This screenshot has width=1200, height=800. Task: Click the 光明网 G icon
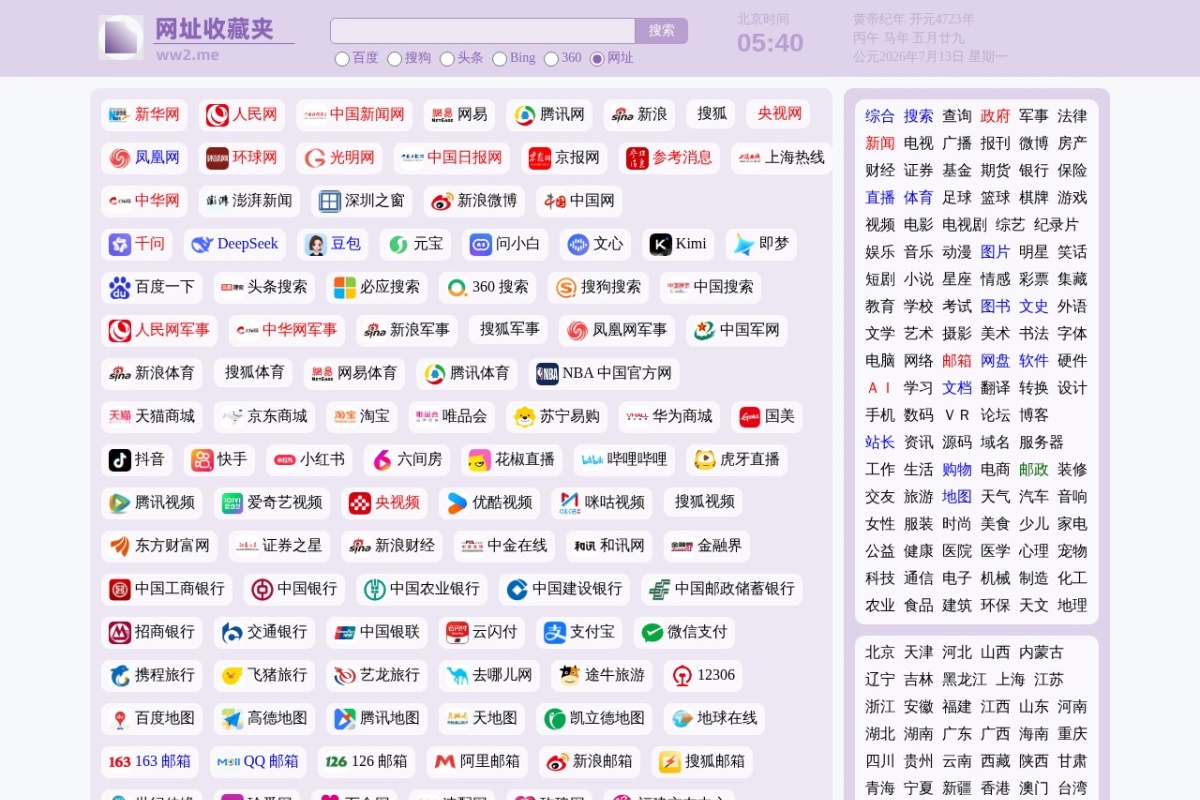[x=315, y=158]
